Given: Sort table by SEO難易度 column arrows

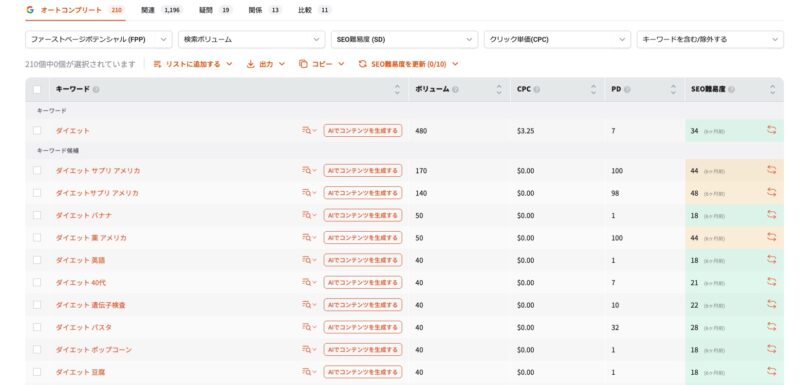Looking at the screenshot, I should pyautogui.click(x=773, y=89).
